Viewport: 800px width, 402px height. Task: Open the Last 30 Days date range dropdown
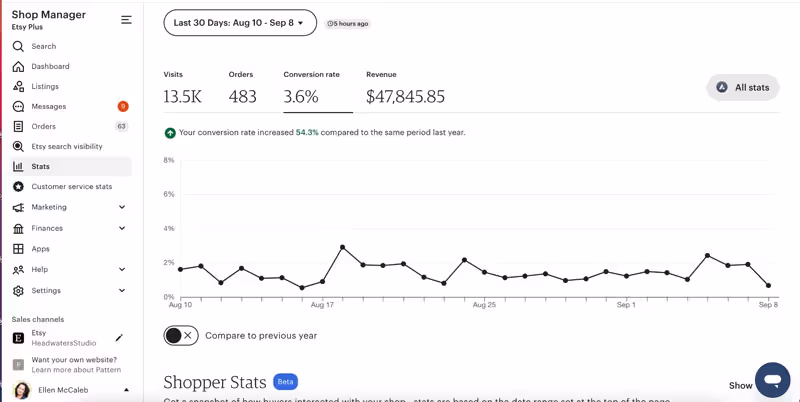click(240, 23)
